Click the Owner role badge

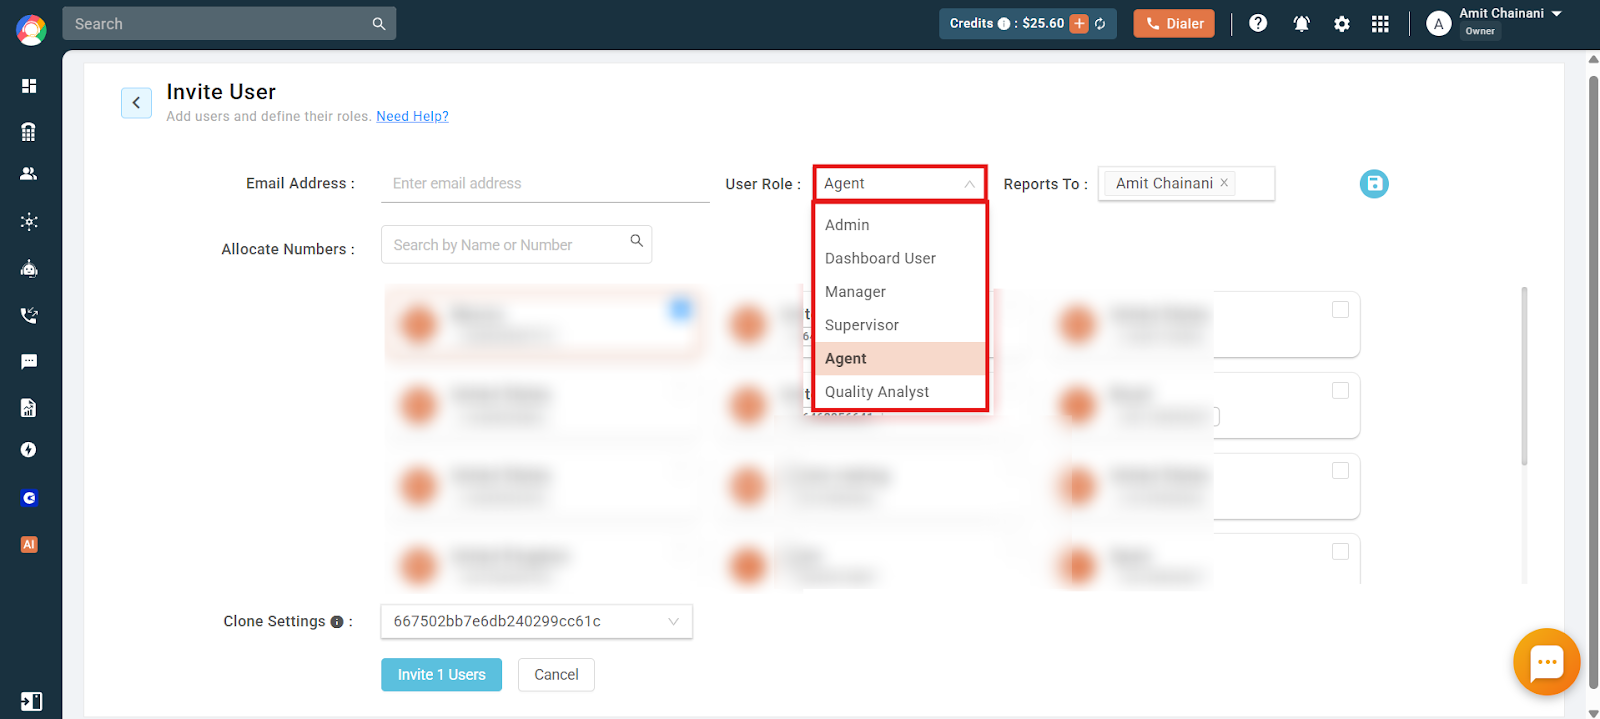pyautogui.click(x=1480, y=31)
